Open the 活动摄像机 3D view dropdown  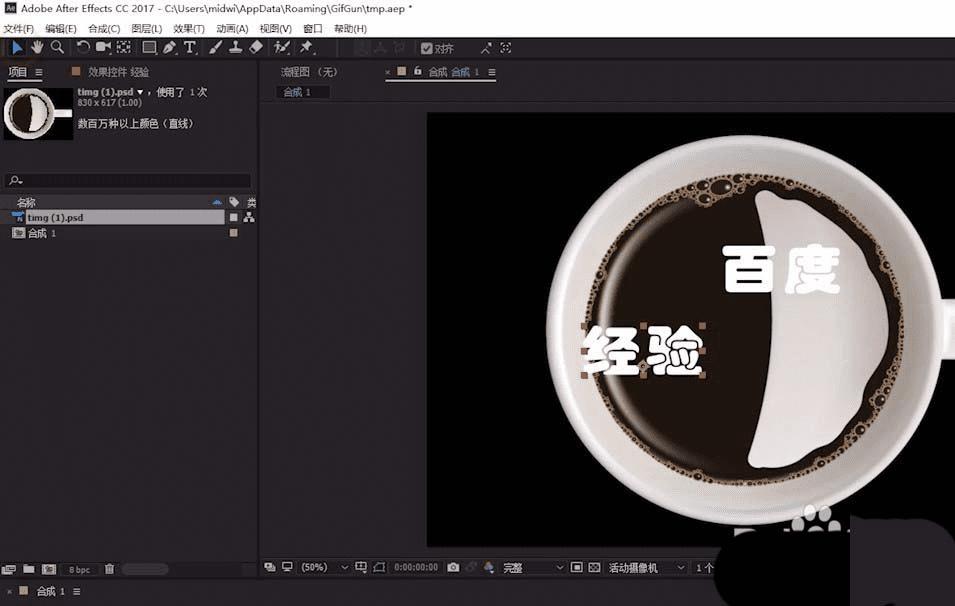coord(647,568)
